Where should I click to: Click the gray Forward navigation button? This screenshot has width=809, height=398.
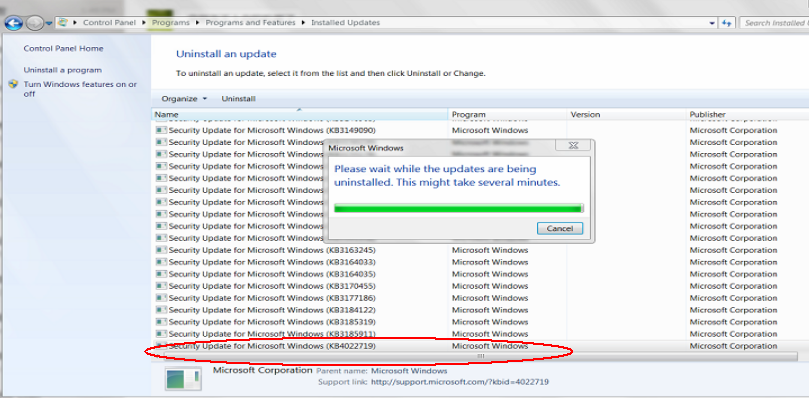[35, 23]
